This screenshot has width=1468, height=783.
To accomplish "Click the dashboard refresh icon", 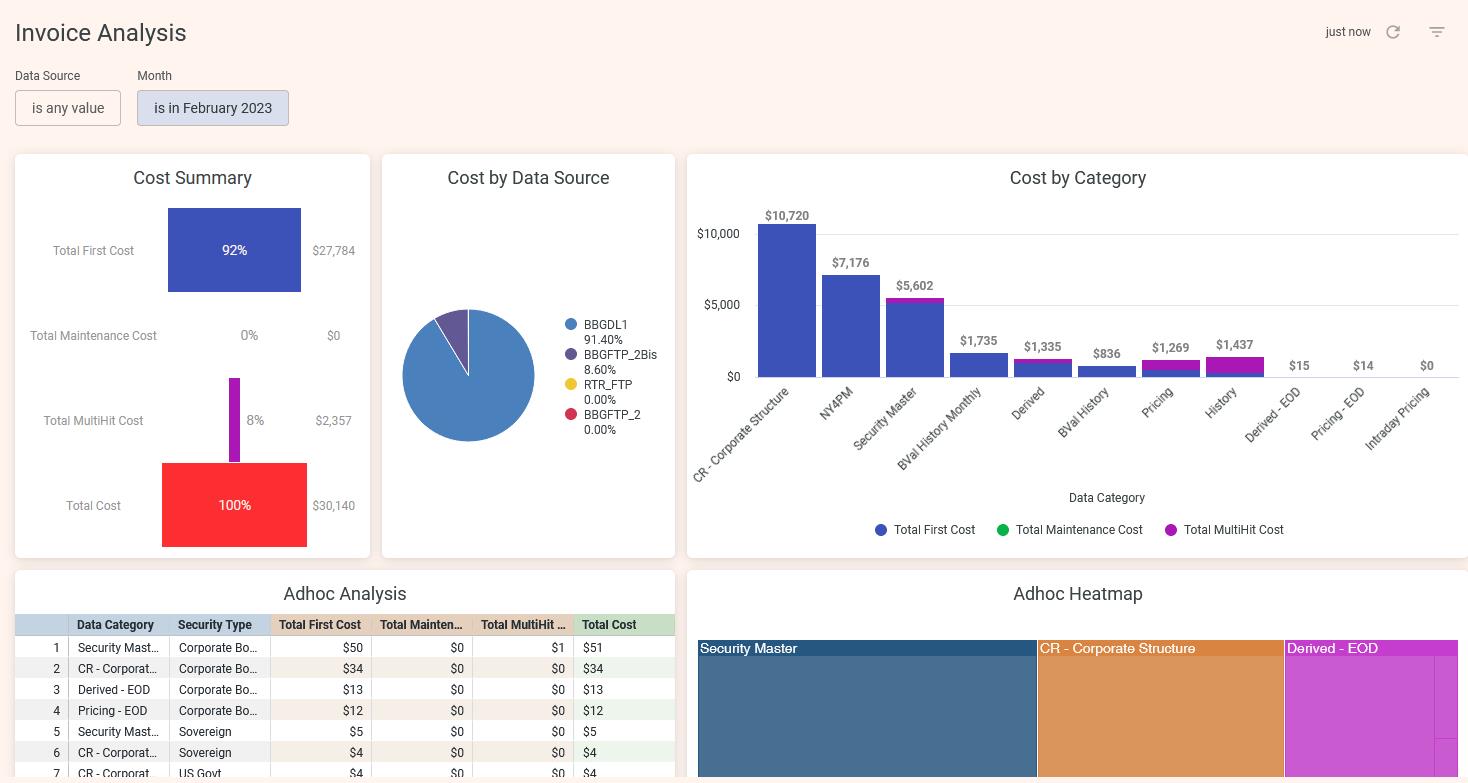I will coord(1393,32).
